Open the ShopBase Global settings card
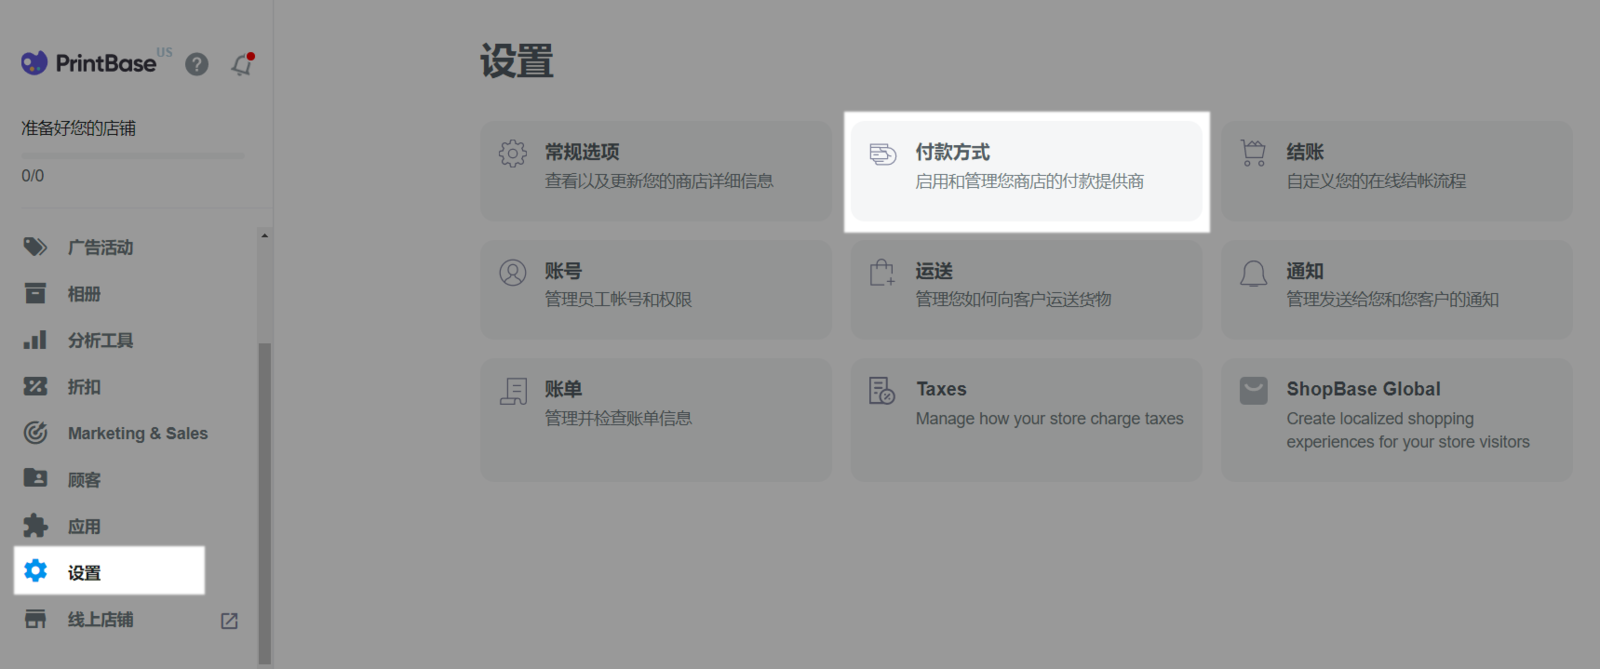Image resolution: width=1600 pixels, height=669 pixels. pos(1397,420)
